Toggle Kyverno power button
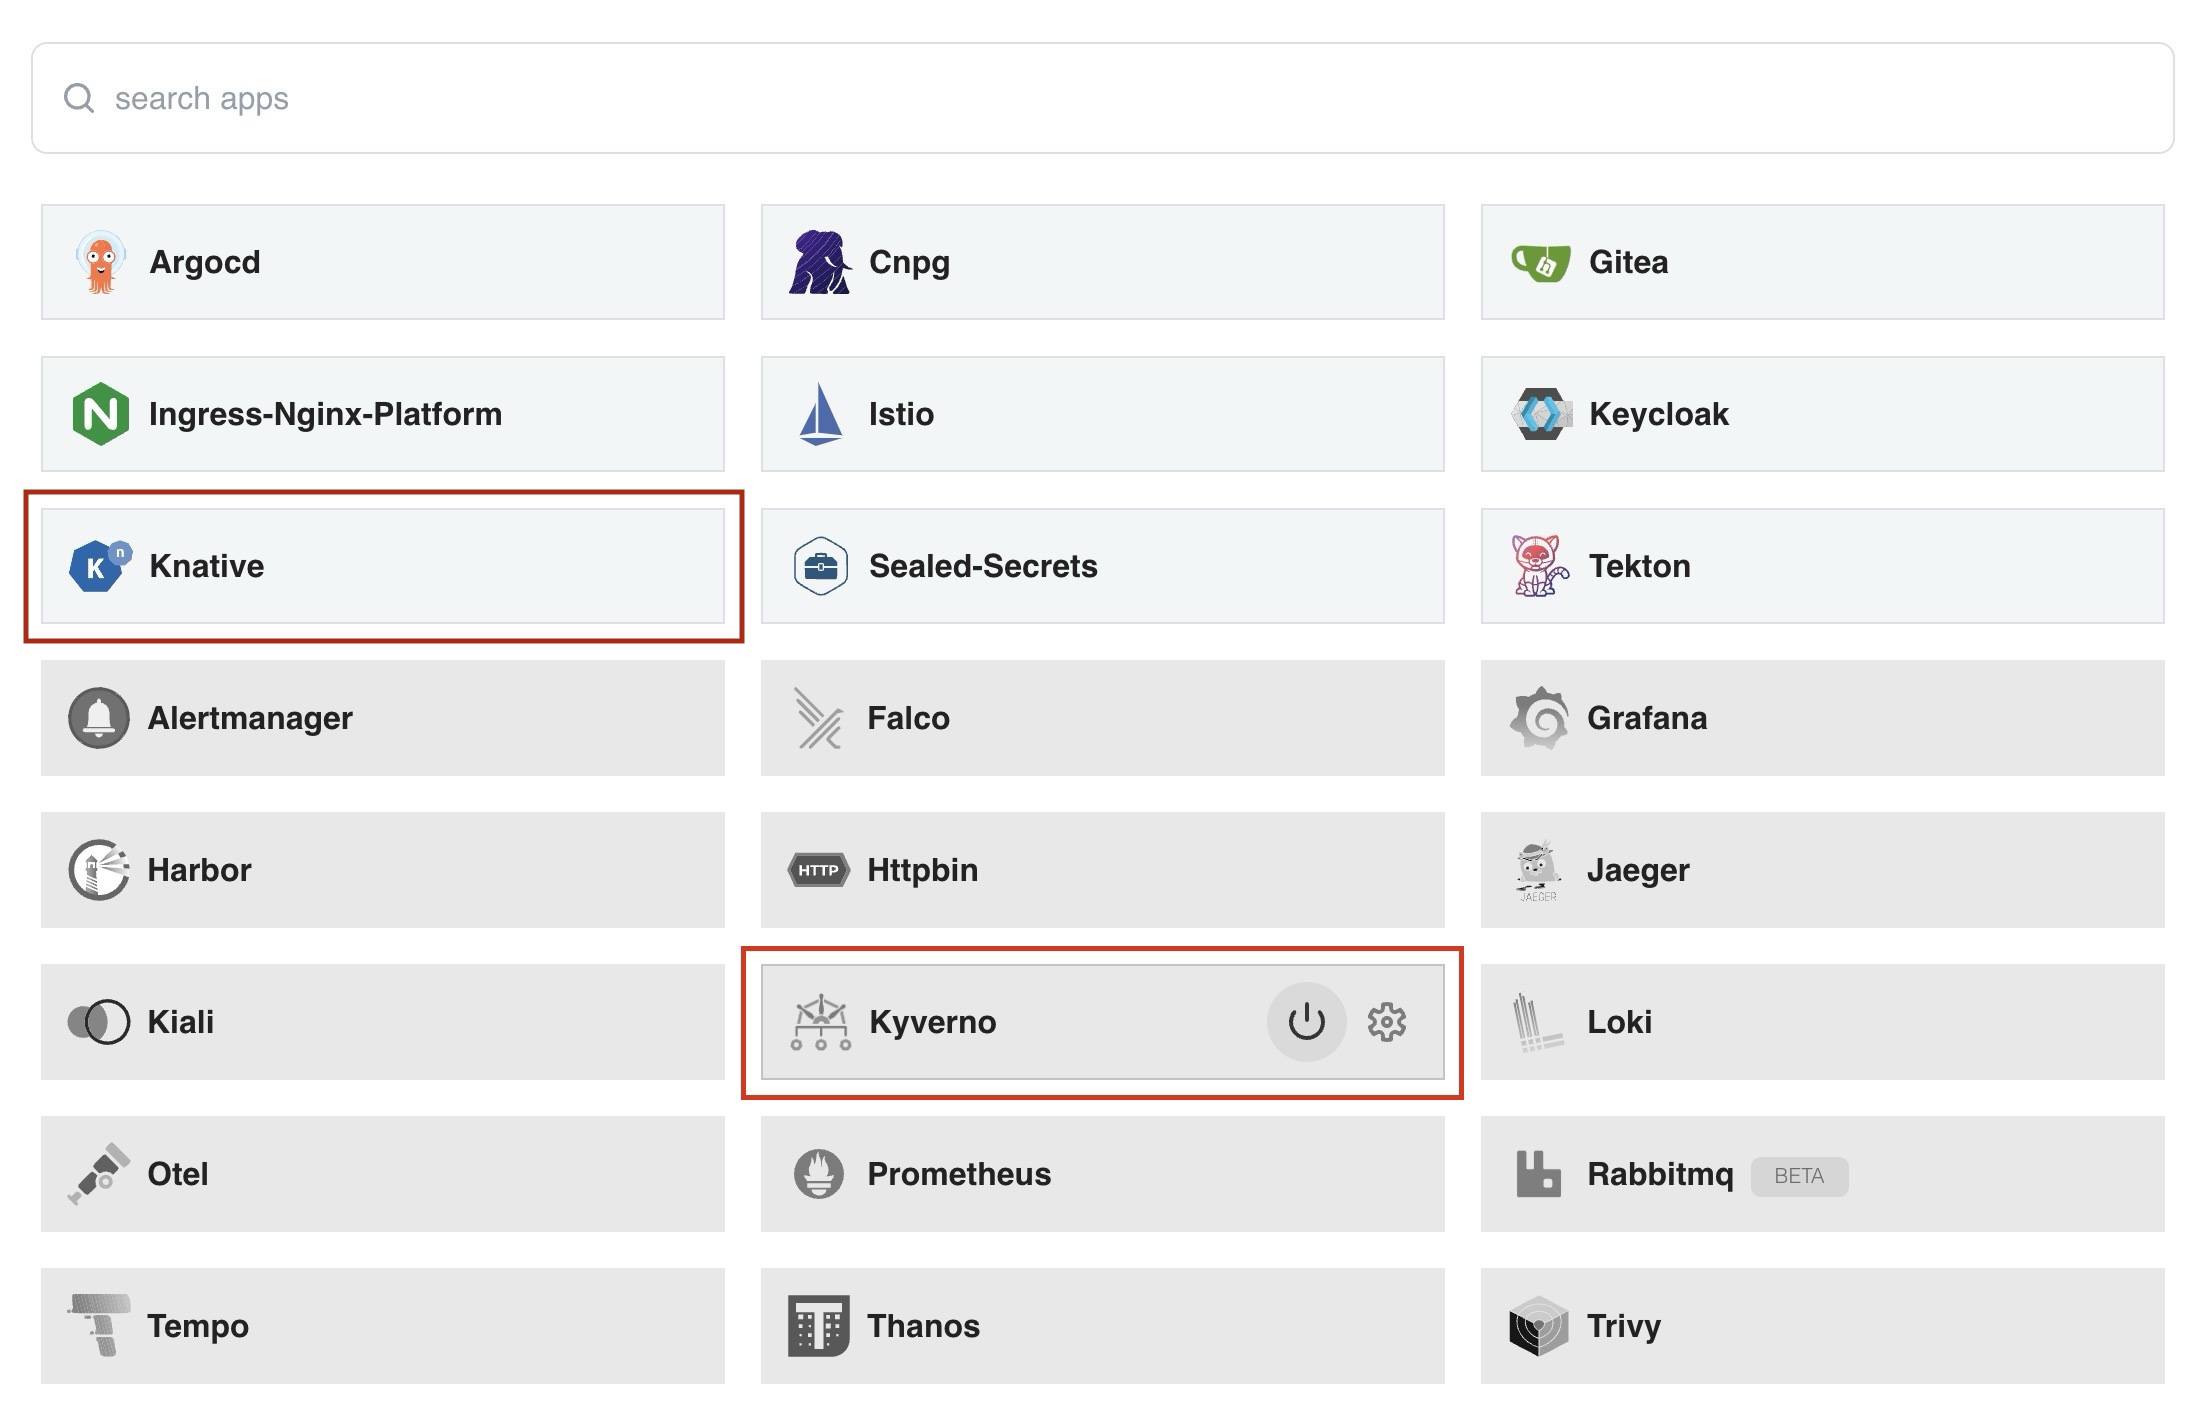Screen dimensions: 2208x1426 1305,1022
